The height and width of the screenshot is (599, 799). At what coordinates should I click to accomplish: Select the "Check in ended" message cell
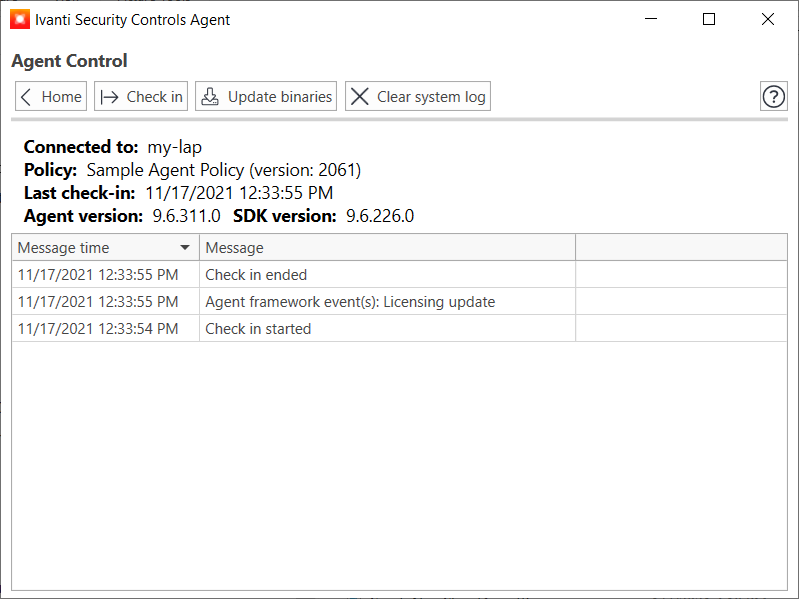click(x=387, y=275)
